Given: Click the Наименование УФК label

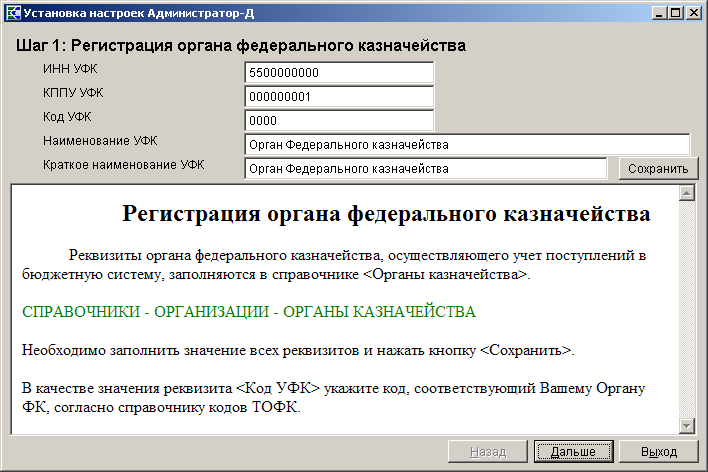Looking at the screenshot, I should (100, 141).
